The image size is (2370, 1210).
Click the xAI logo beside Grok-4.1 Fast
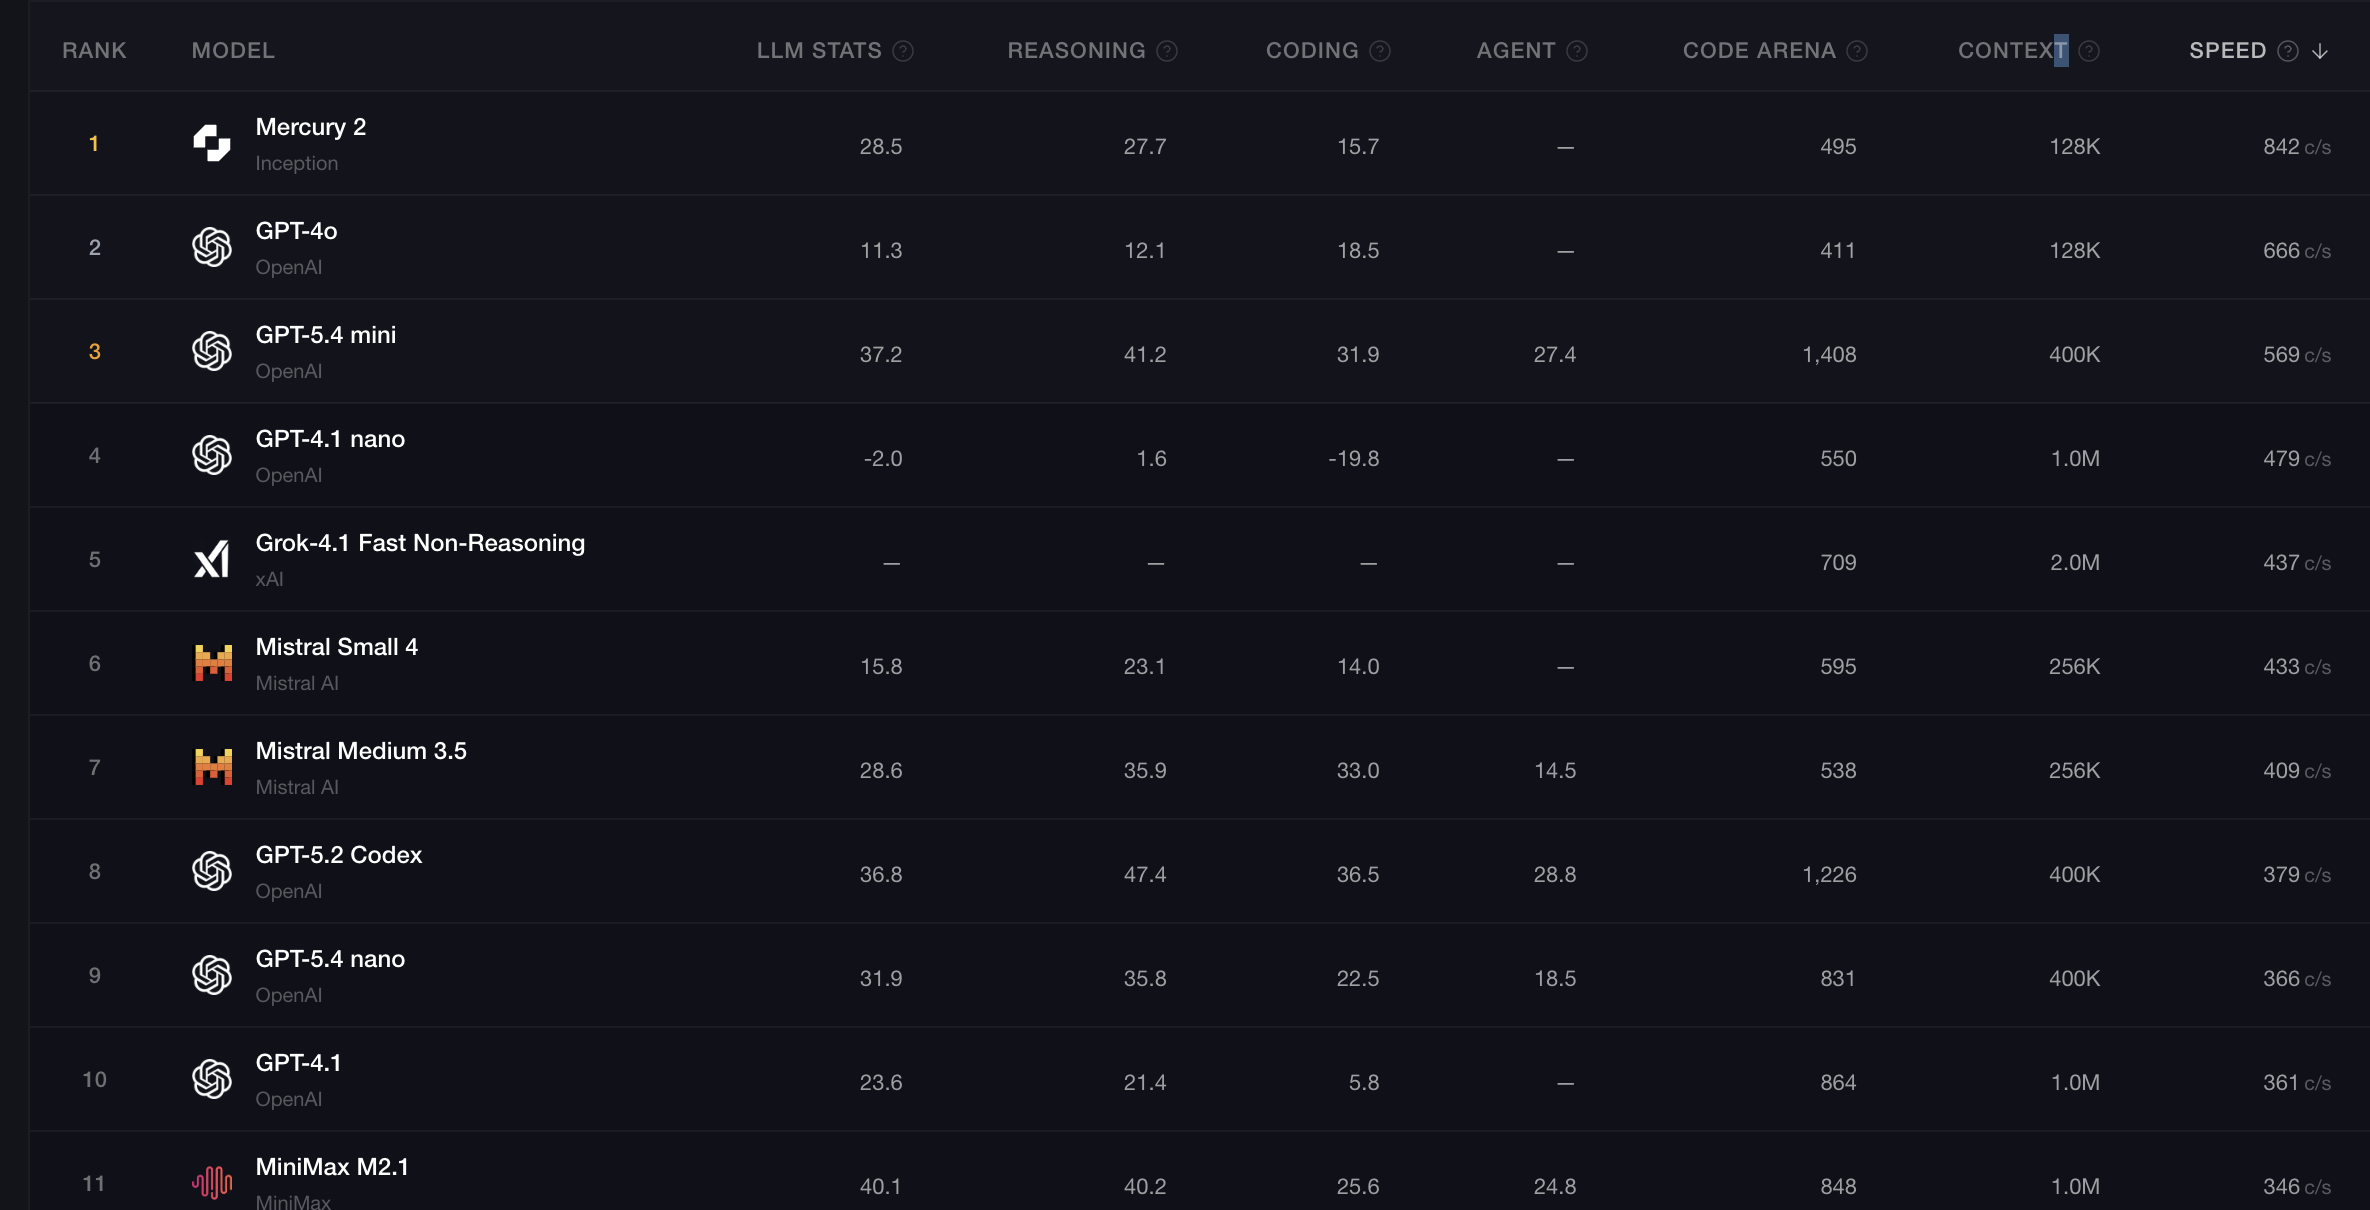(212, 559)
